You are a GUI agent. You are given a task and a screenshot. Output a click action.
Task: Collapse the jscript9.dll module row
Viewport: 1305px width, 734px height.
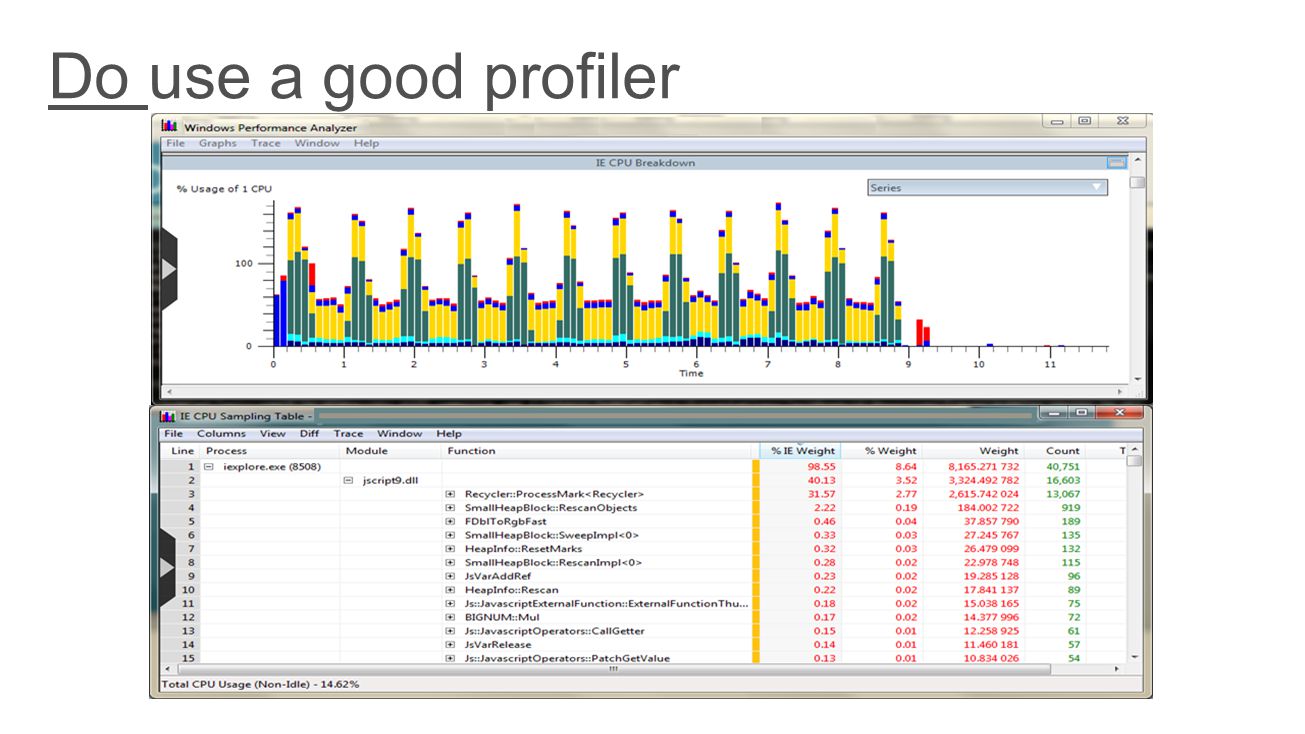click(x=349, y=481)
